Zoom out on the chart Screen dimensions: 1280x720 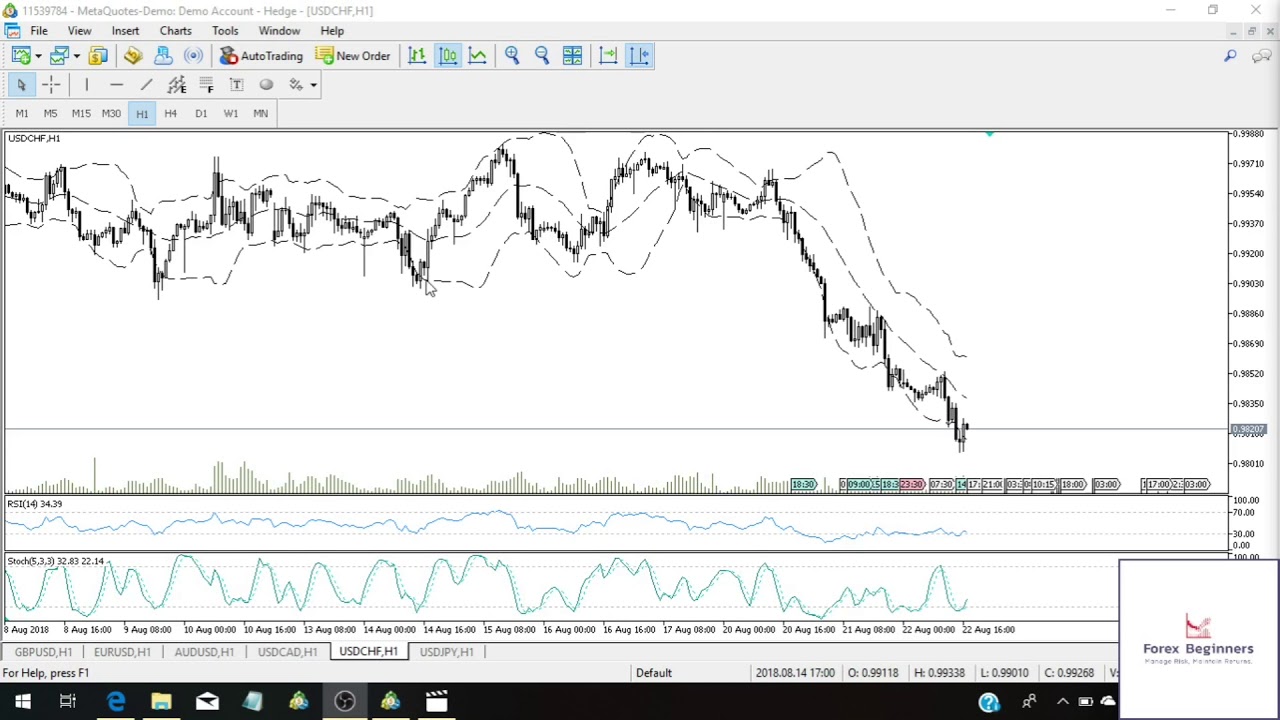542,56
